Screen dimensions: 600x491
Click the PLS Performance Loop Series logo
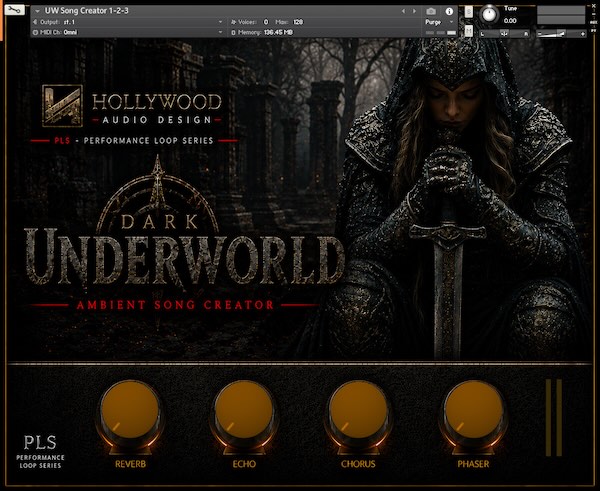40,452
